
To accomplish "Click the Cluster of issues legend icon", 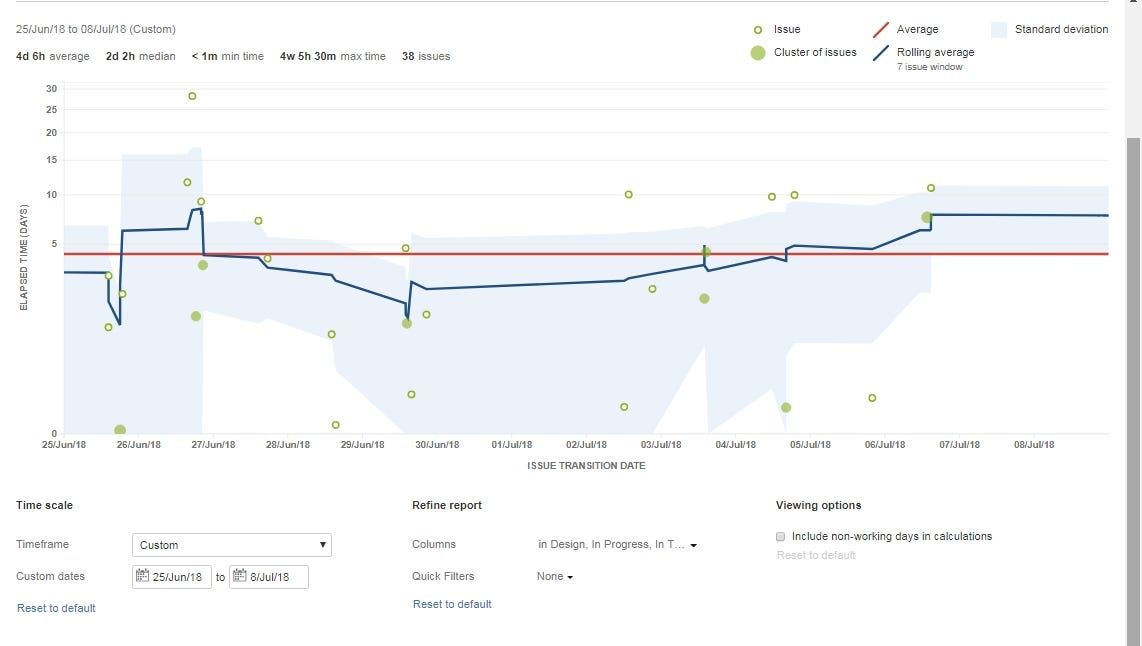I will pyautogui.click(x=758, y=52).
